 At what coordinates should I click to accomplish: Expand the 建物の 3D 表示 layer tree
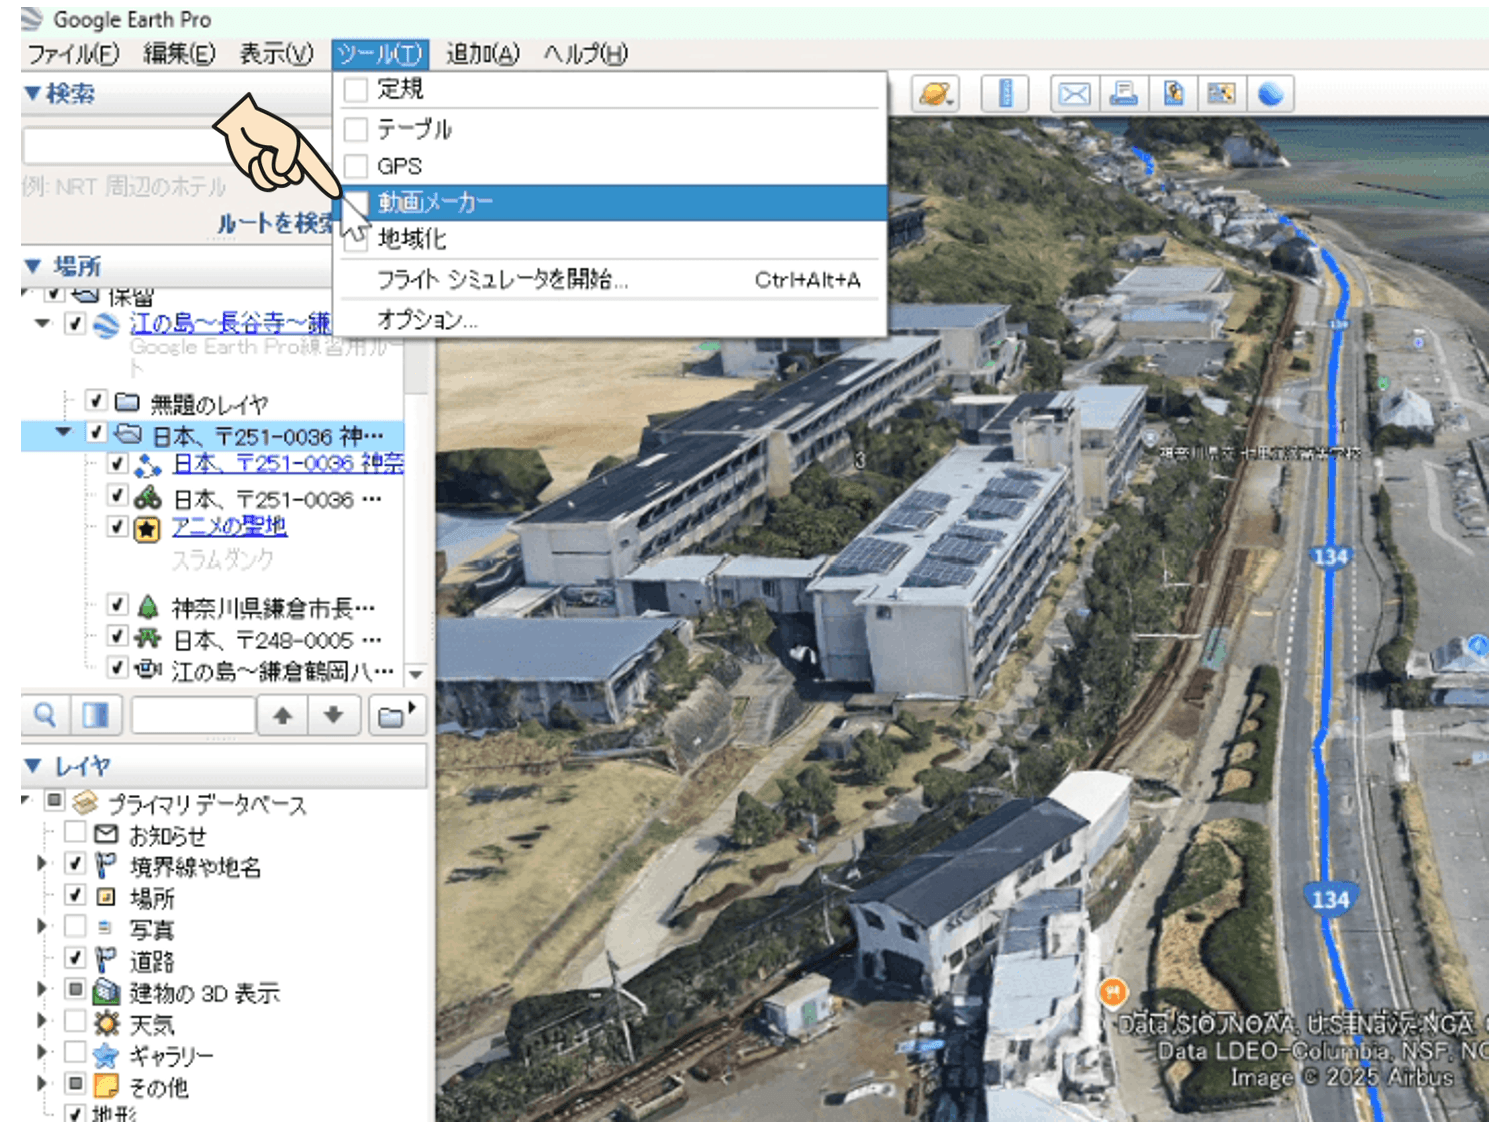[41, 990]
